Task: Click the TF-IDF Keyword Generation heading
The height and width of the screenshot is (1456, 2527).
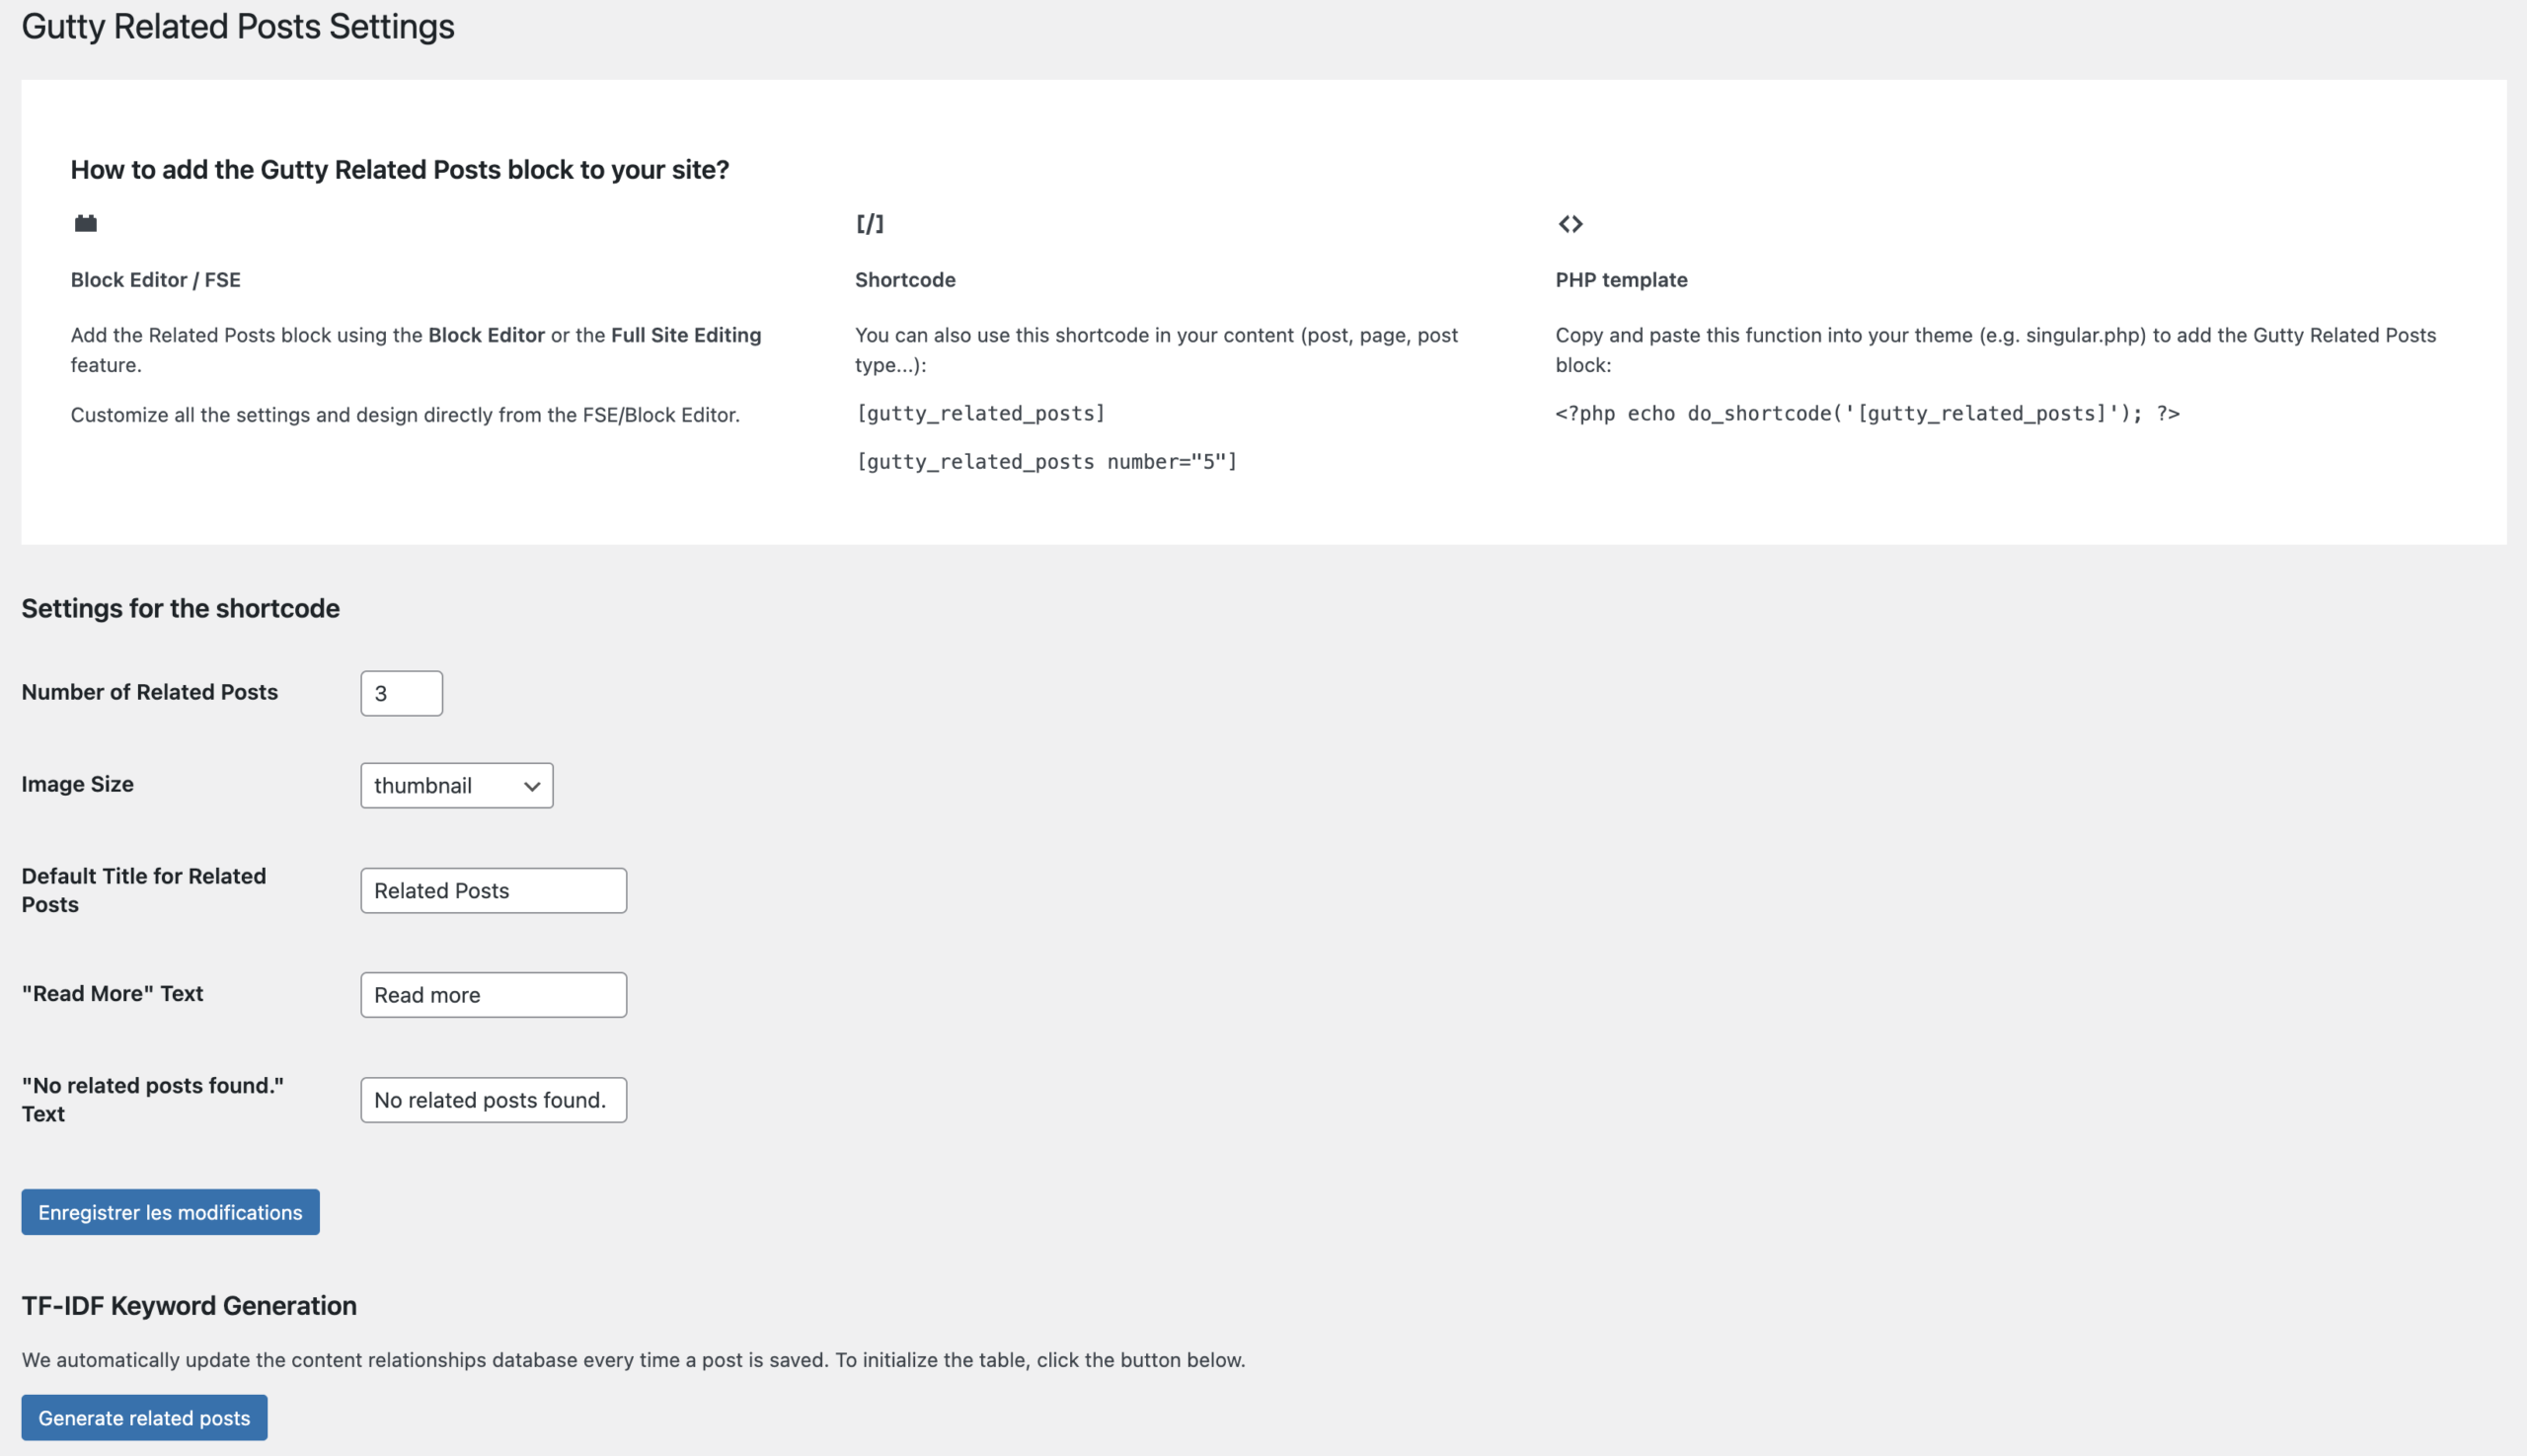Action: point(189,1305)
